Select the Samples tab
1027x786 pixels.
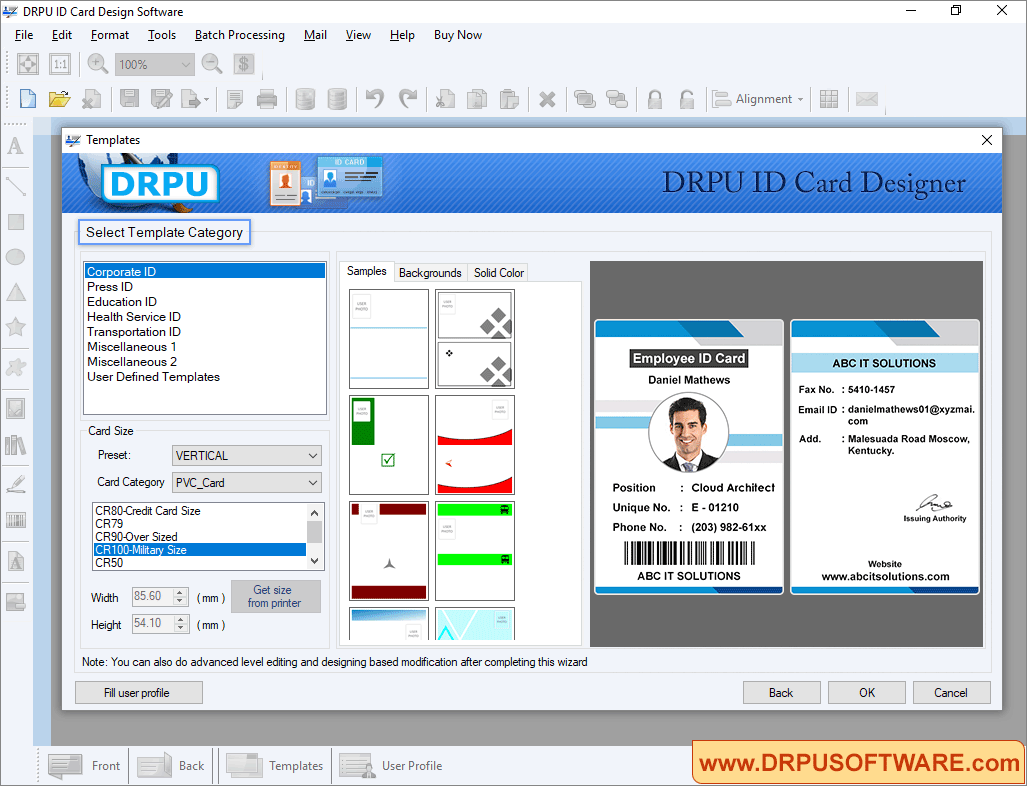367,271
